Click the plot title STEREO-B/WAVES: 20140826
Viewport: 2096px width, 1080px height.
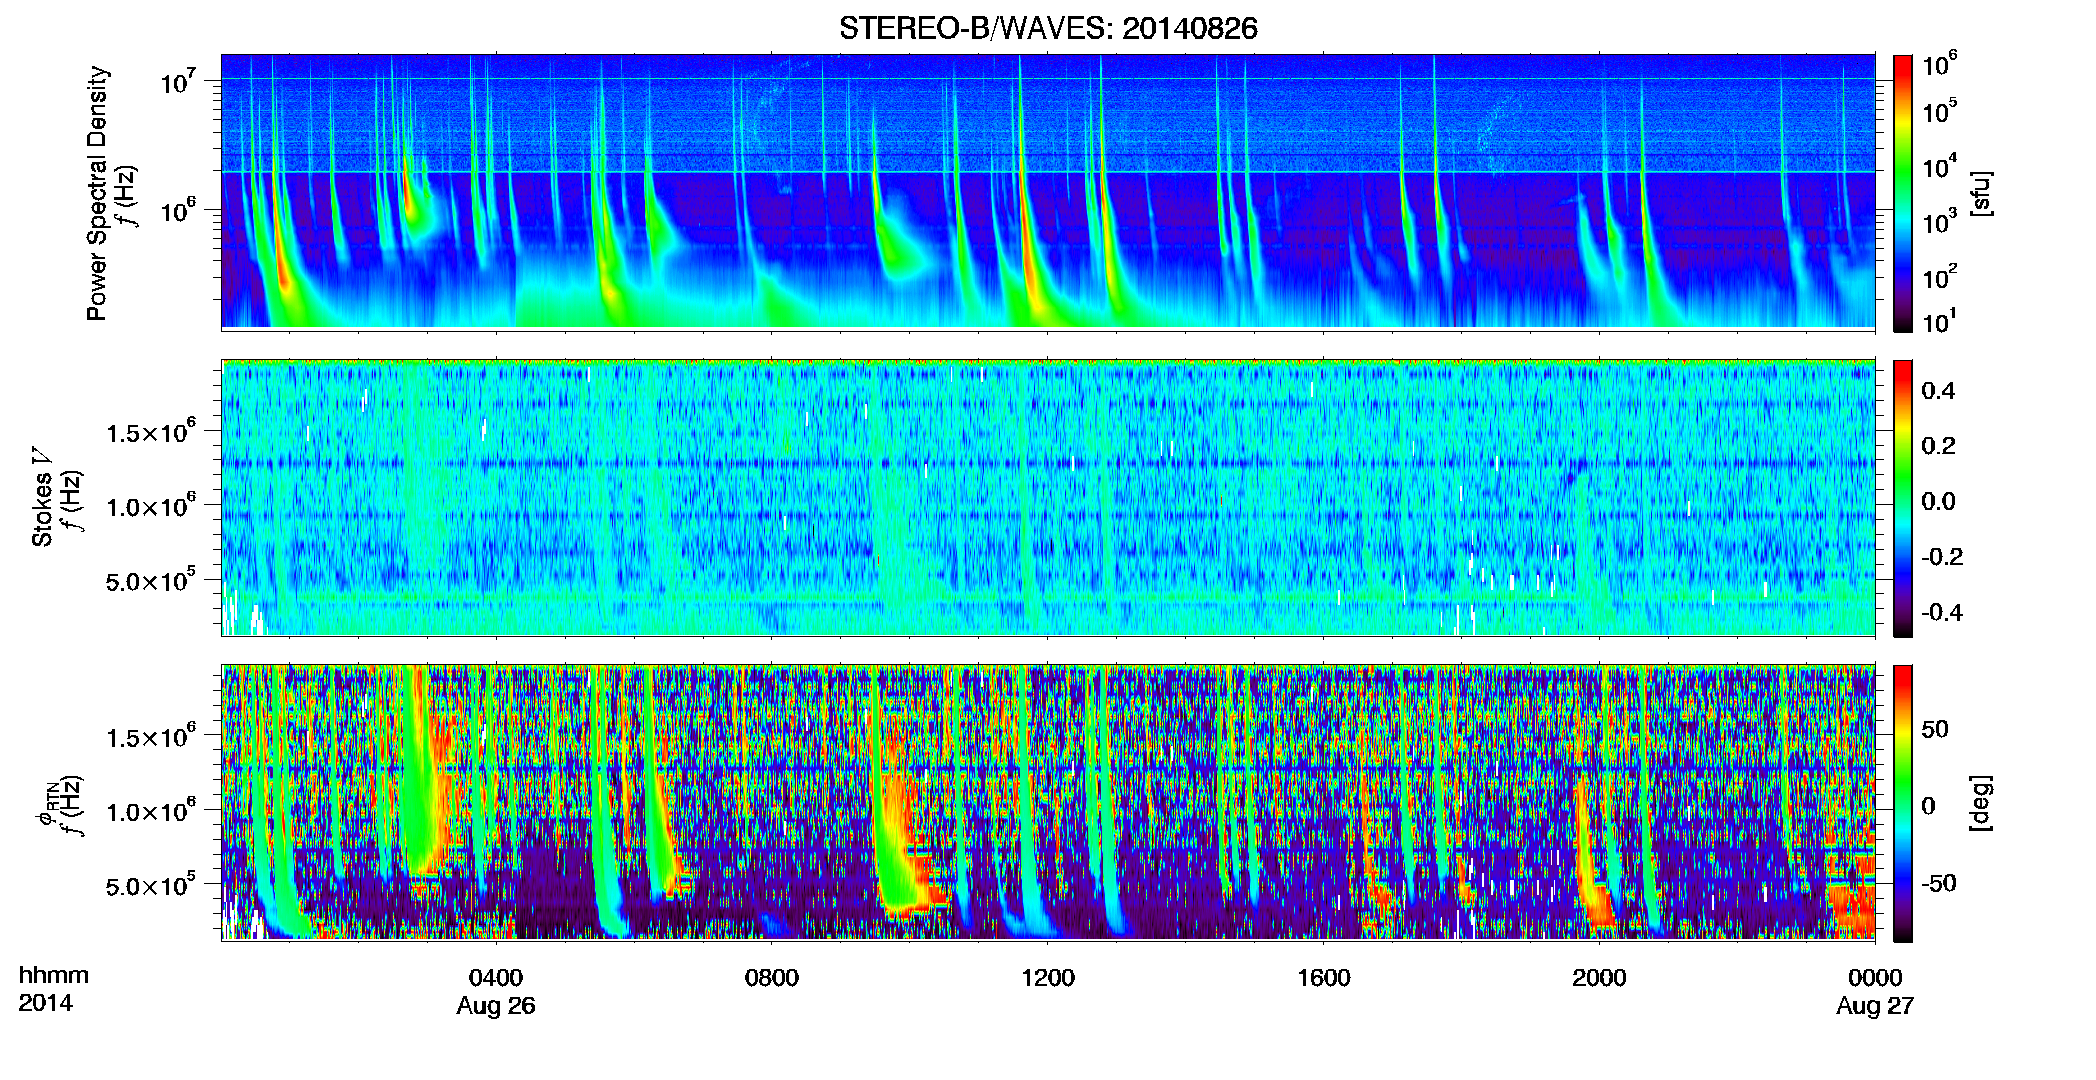(1048, 28)
